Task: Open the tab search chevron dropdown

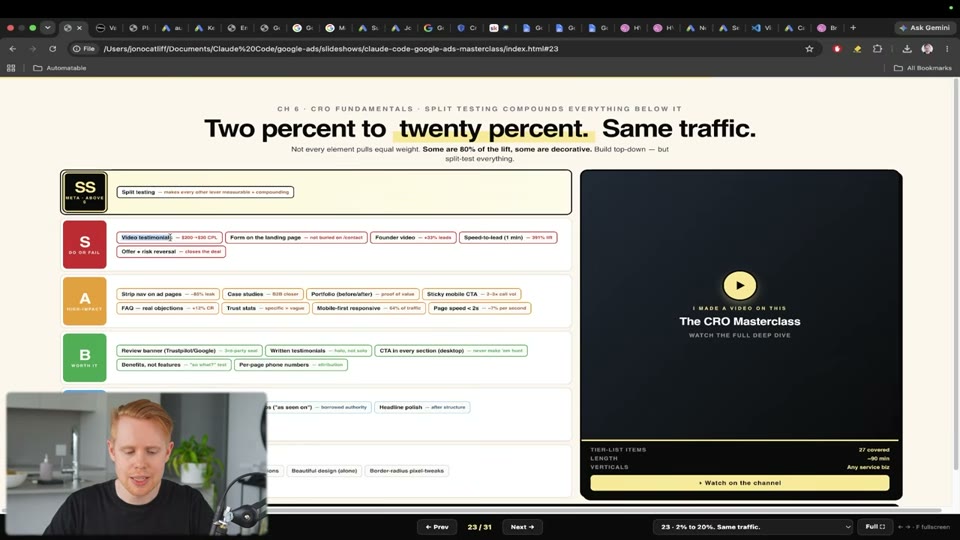Action: pos(47,28)
